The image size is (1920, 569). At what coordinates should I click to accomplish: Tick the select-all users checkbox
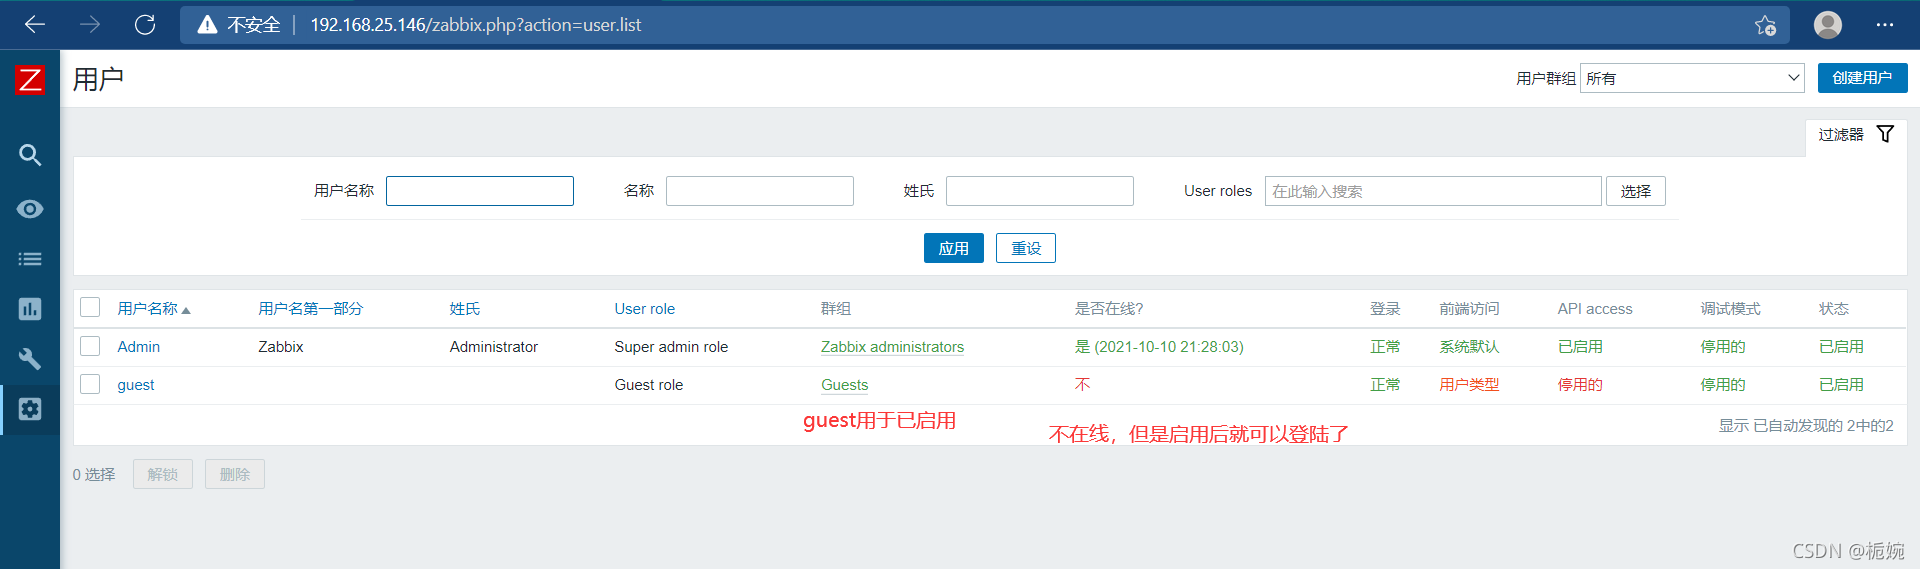[90, 307]
